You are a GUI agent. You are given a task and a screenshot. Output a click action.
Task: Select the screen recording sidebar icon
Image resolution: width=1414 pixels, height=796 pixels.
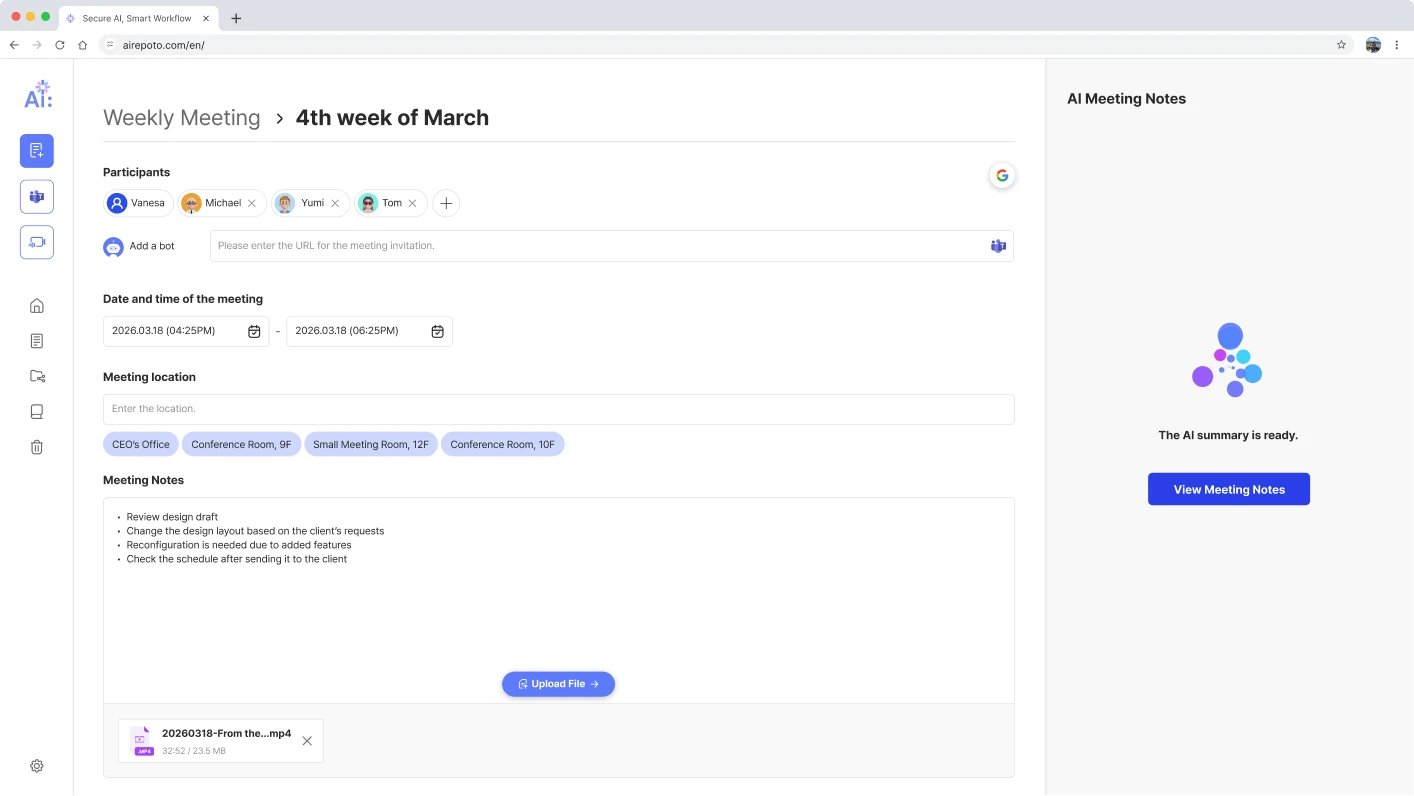click(37, 242)
